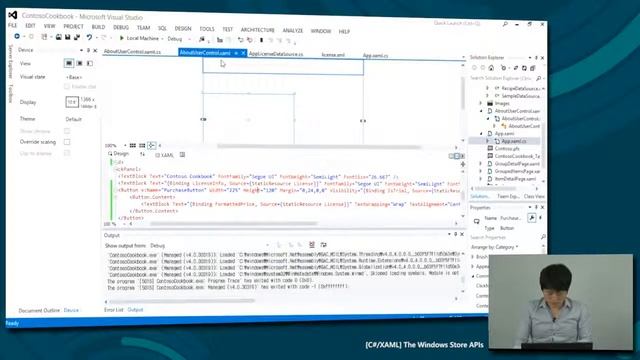Expand the Brush section in Properties panel

click(x=473, y=257)
